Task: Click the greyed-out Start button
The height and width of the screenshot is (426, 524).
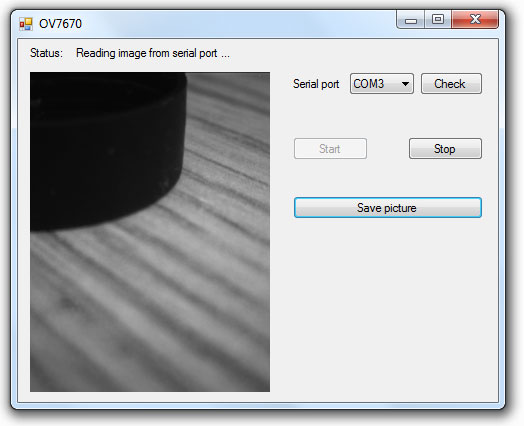Action: (x=330, y=149)
